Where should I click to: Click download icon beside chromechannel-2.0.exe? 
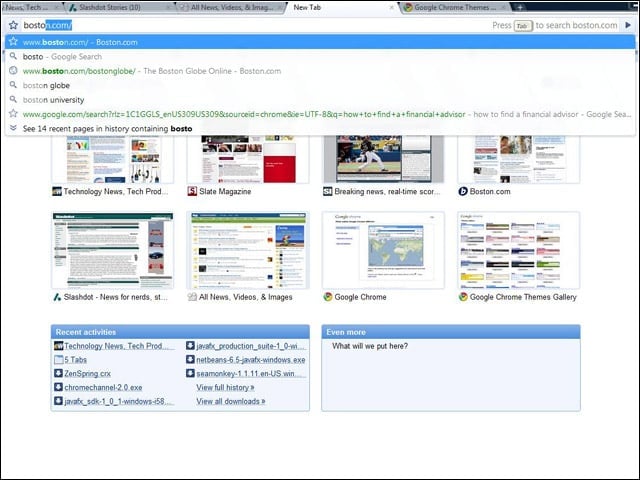coord(58,387)
